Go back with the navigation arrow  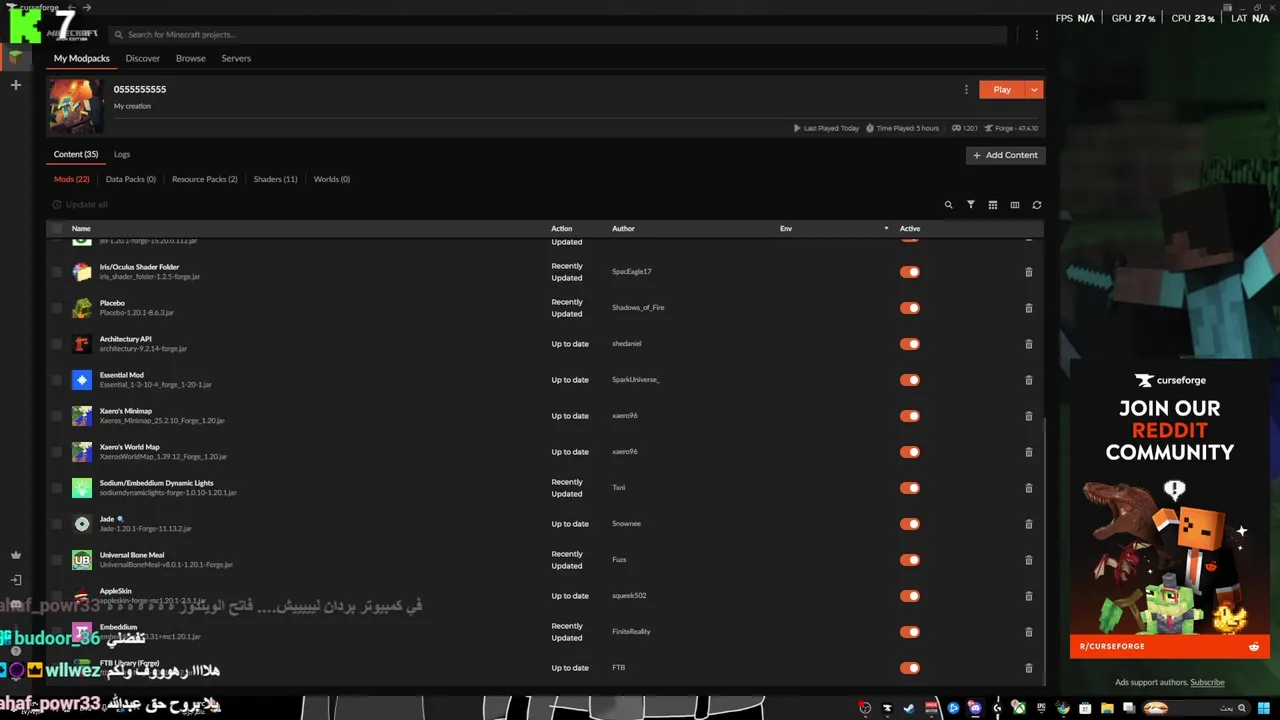pos(71,8)
